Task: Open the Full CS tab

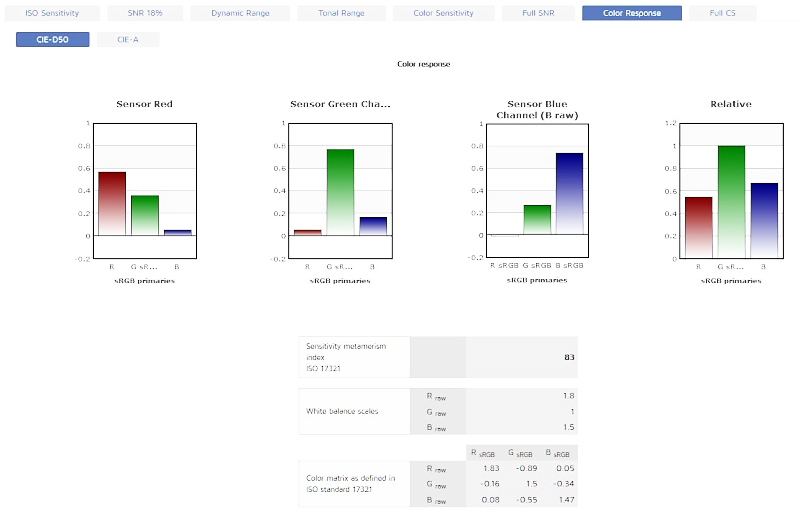Action: pyautogui.click(x=722, y=13)
